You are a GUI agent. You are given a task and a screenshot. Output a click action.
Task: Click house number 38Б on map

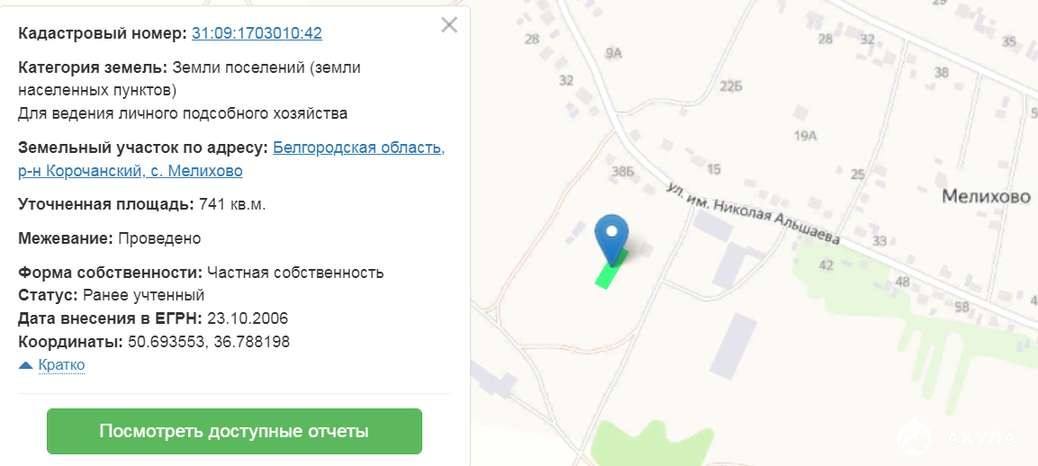(x=622, y=172)
